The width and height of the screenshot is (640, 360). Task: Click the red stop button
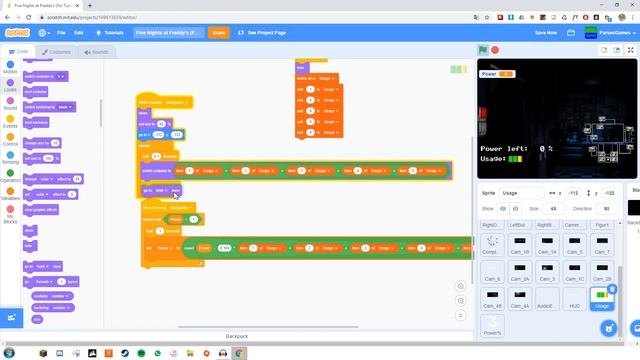pos(495,50)
